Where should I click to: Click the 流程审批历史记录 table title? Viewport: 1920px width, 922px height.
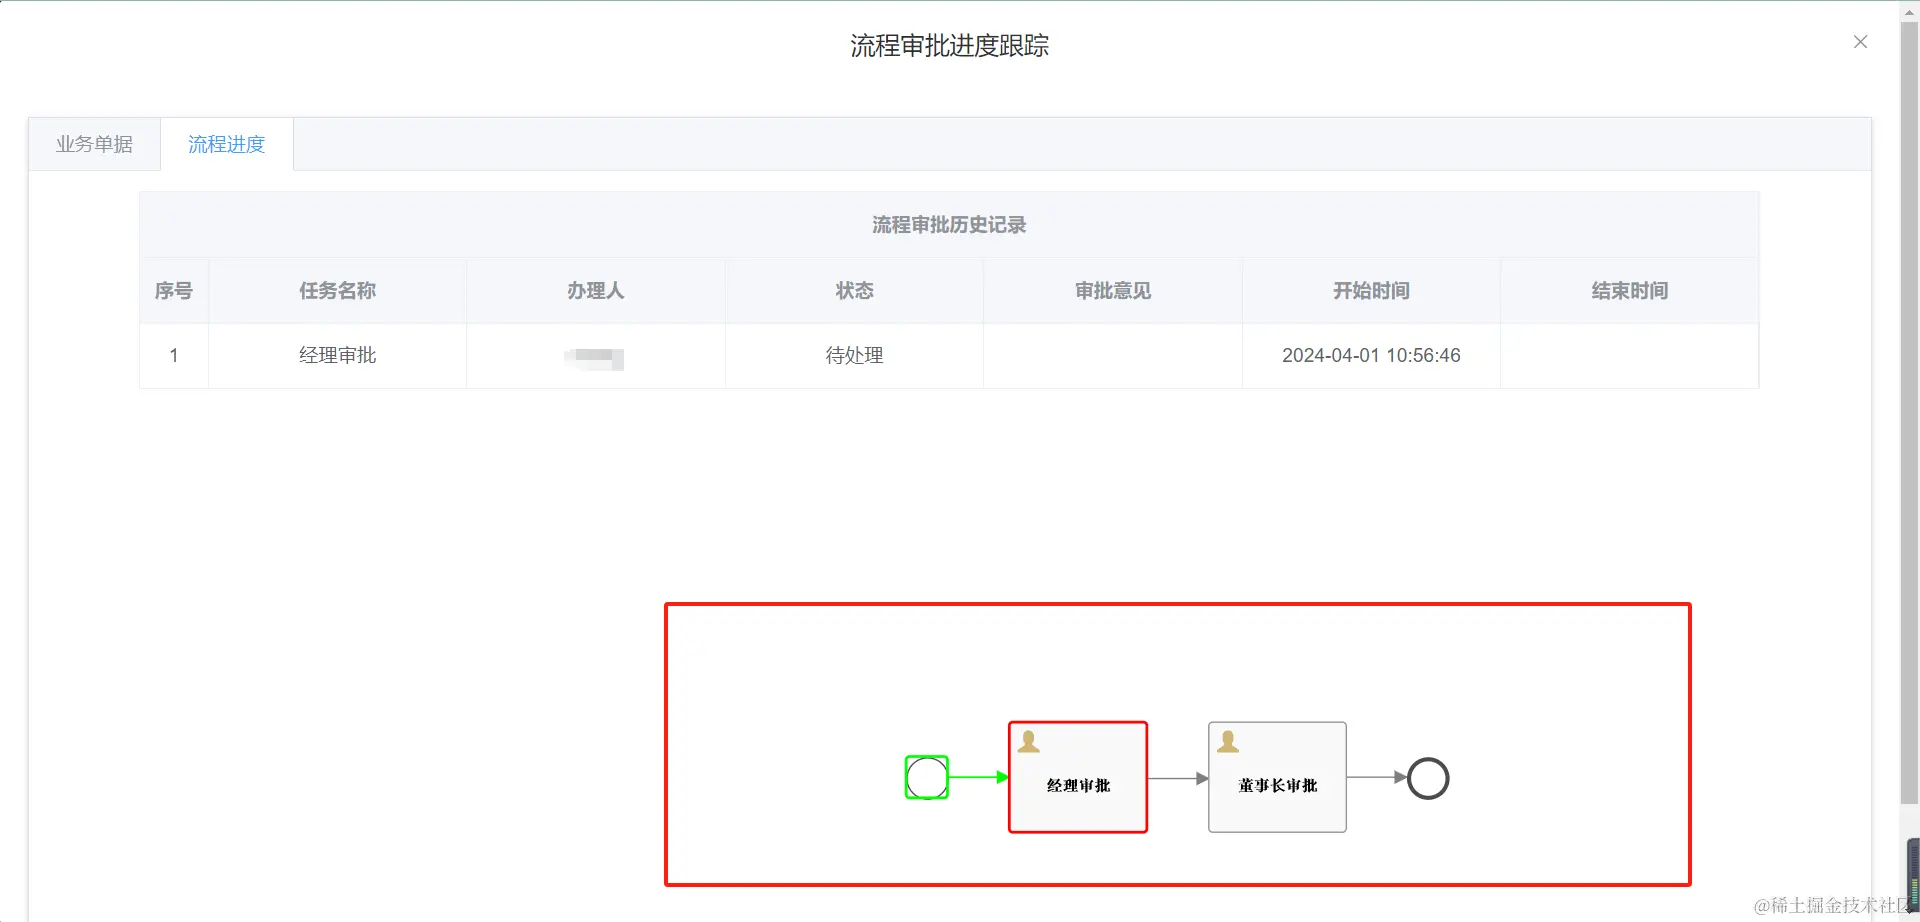[949, 225]
